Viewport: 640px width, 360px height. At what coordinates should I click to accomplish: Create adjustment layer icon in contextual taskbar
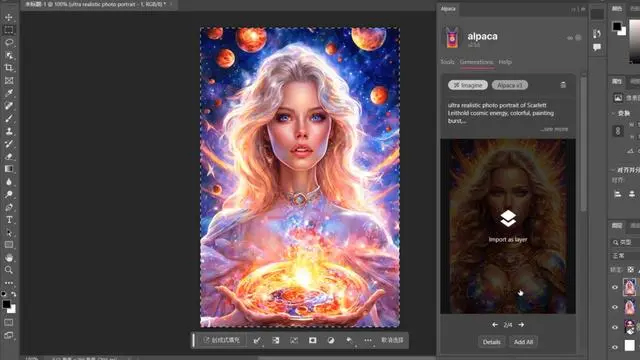pyautogui.click(x=331, y=340)
